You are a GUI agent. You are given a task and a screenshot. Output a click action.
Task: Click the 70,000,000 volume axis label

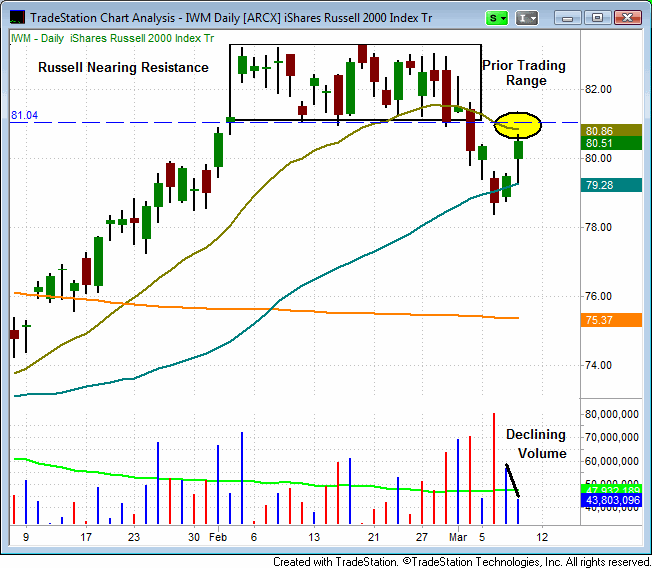(x=611, y=437)
